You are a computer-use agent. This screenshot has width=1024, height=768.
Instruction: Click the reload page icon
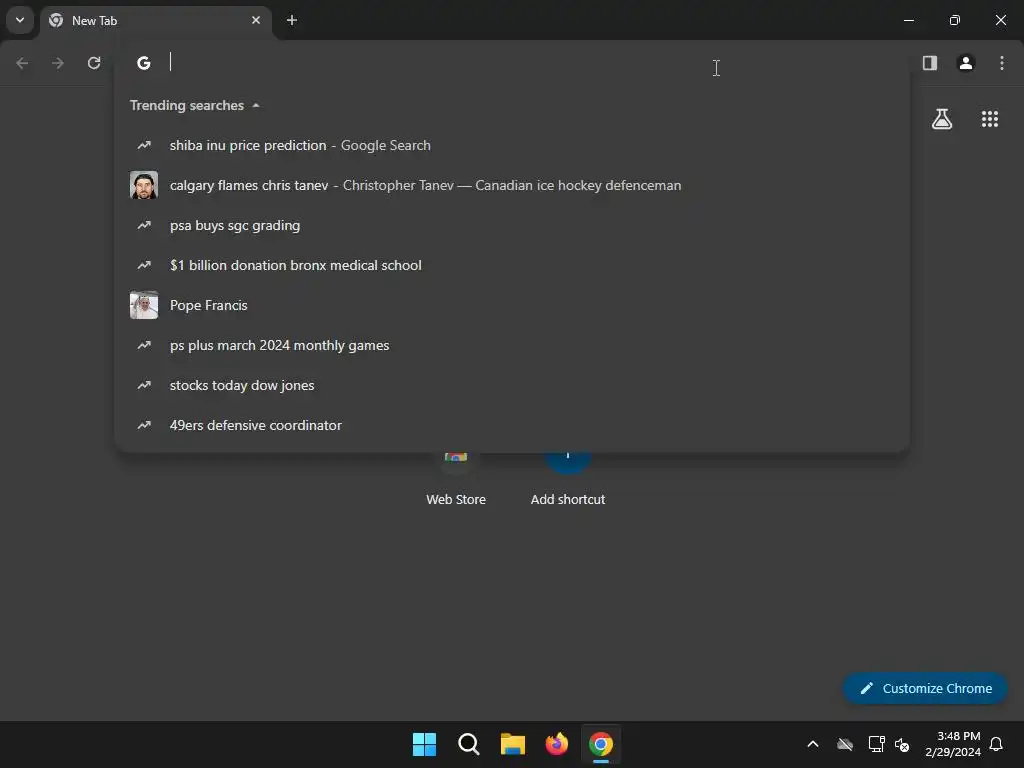pyautogui.click(x=94, y=63)
